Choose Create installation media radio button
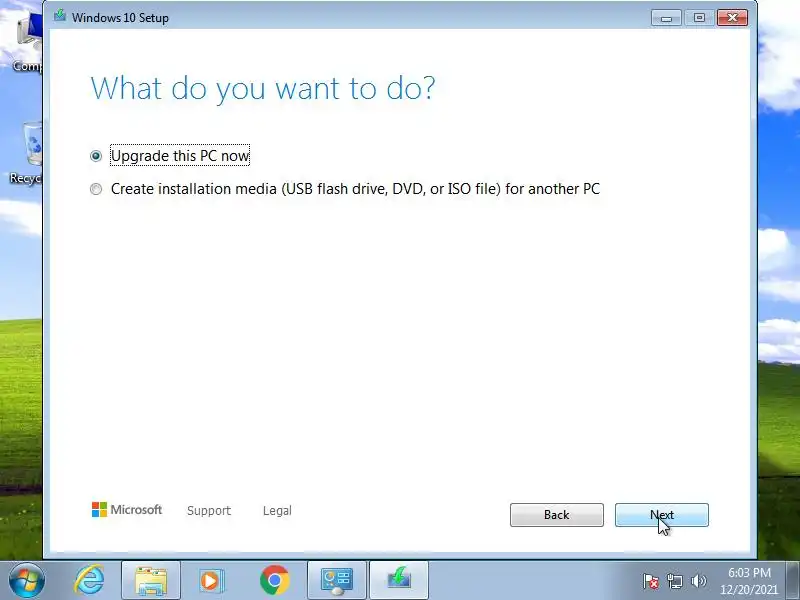The width and height of the screenshot is (800, 600). pos(95,189)
